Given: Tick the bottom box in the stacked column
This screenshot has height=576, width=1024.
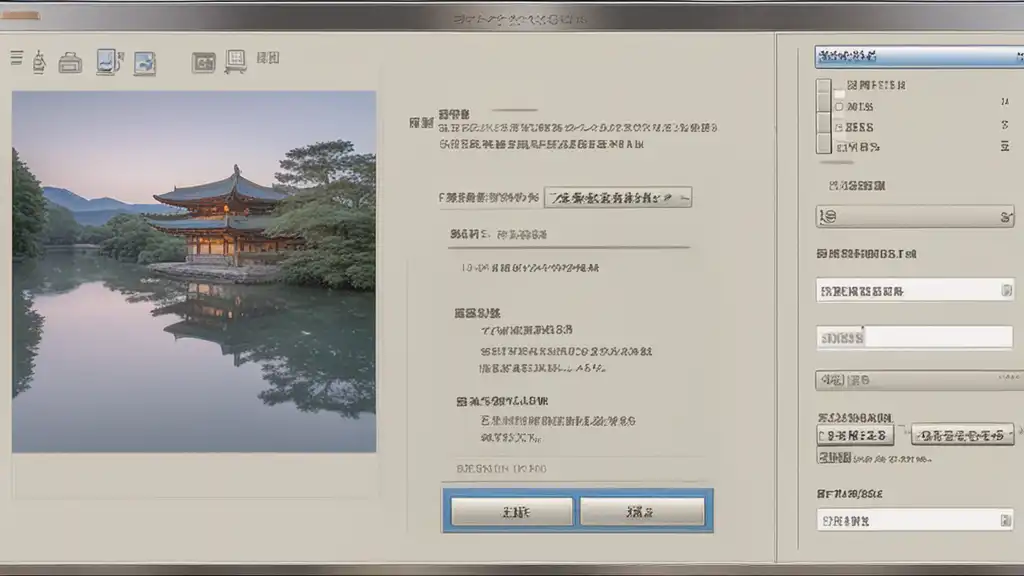Looking at the screenshot, I should click(824, 144).
